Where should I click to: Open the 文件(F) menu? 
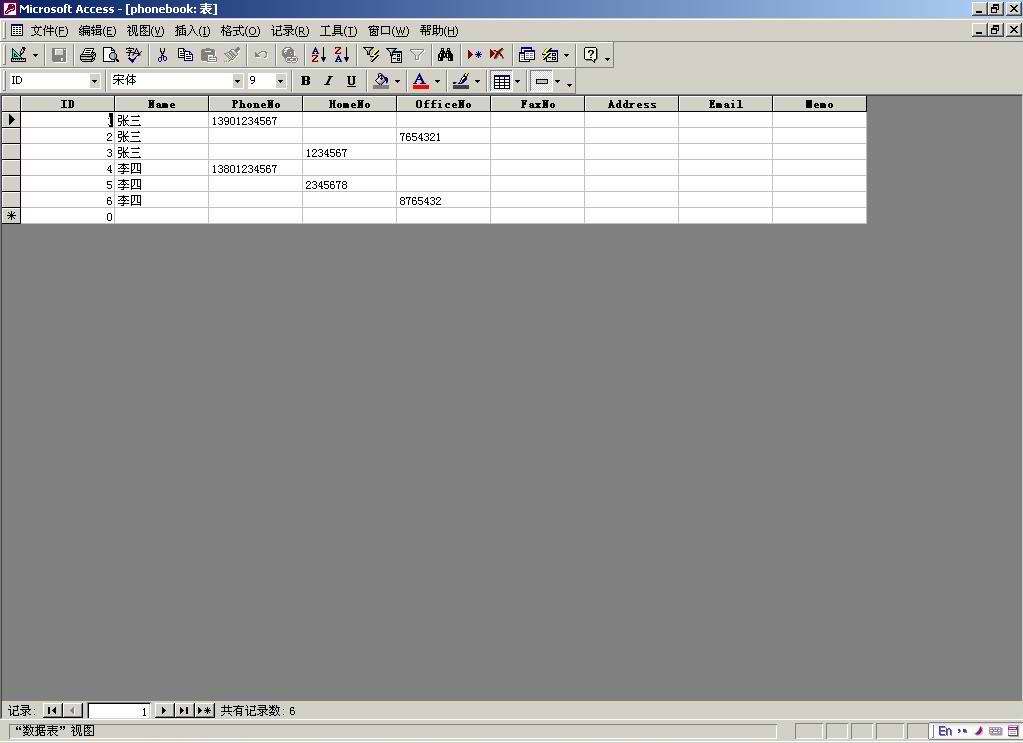coord(50,31)
